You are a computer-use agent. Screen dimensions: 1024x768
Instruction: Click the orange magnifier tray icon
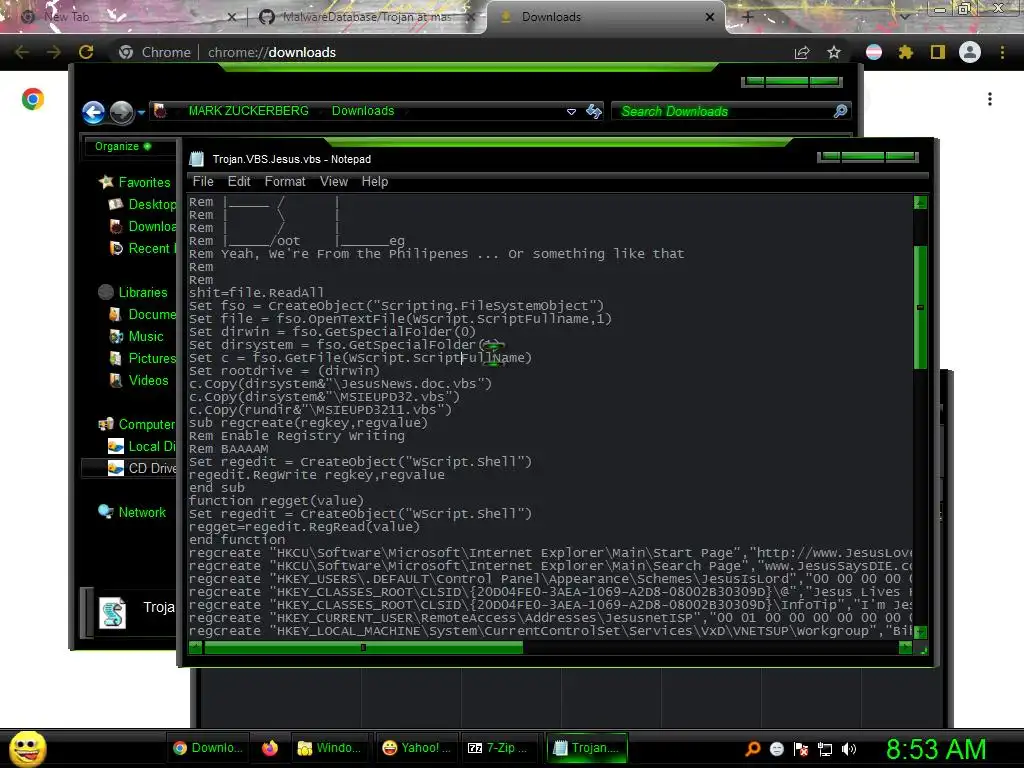coord(753,748)
